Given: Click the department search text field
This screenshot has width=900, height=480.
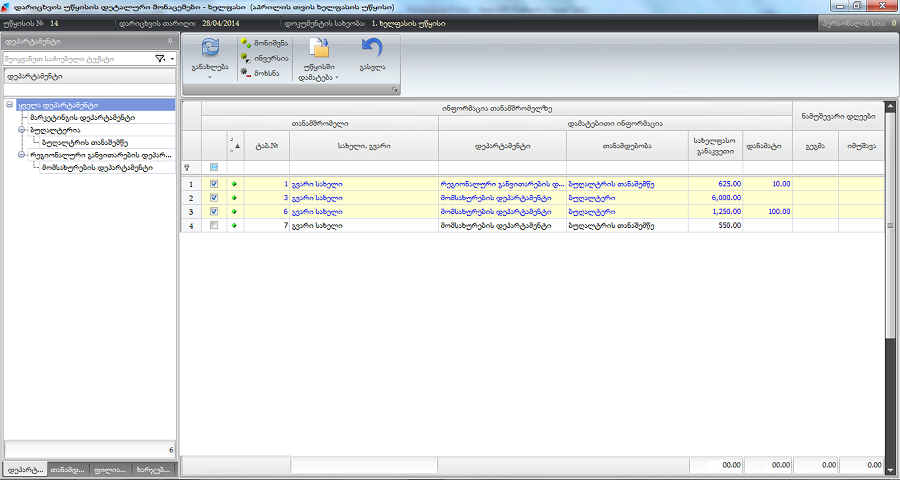Looking at the screenshot, I should click(78, 59).
